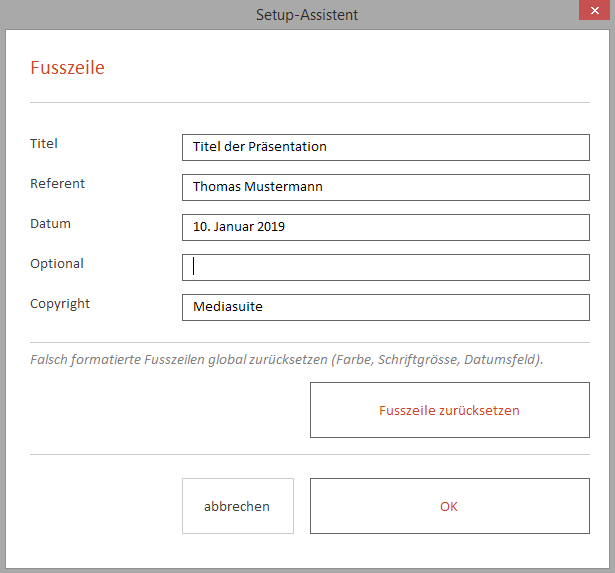Click the word Mustermann in the Referent field

click(283, 187)
